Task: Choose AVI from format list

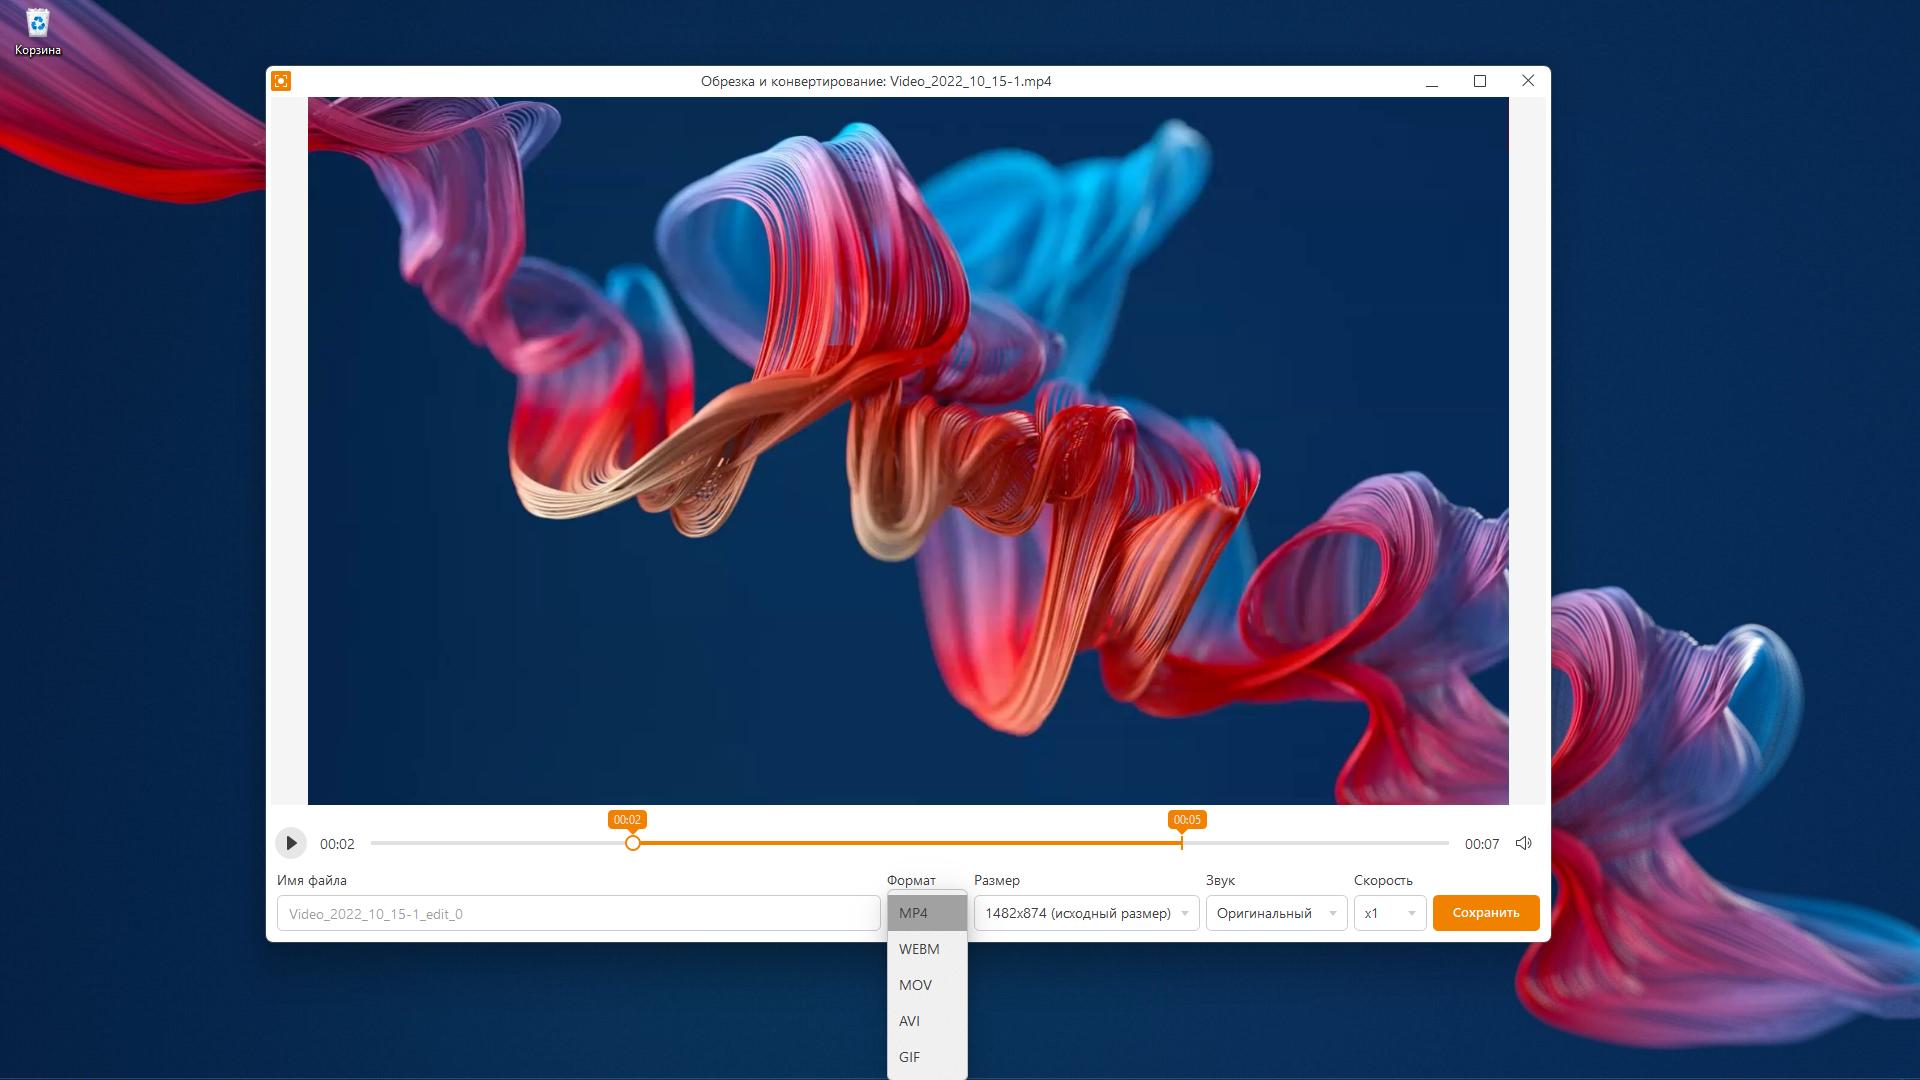Action: pyautogui.click(x=927, y=1021)
